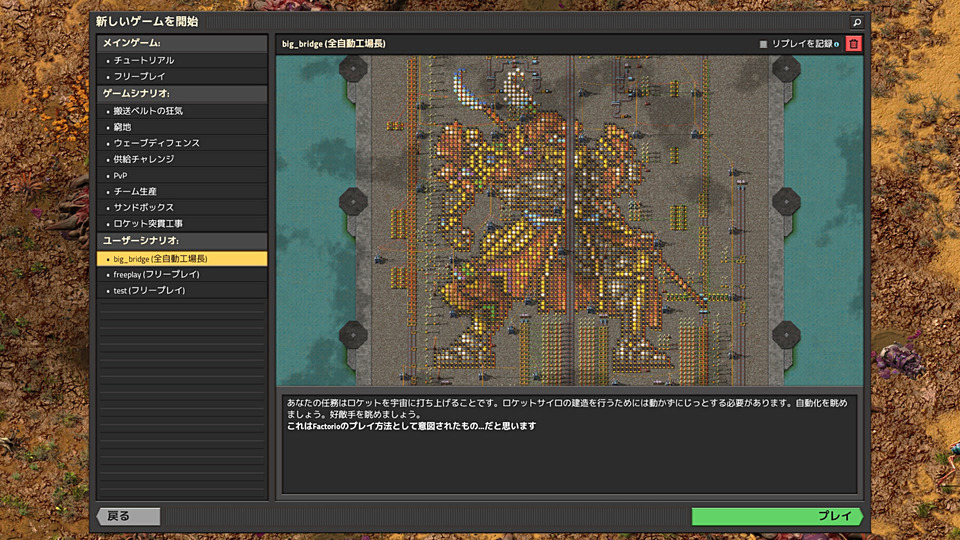Delete scenario with red trash icon

click(853, 43)
